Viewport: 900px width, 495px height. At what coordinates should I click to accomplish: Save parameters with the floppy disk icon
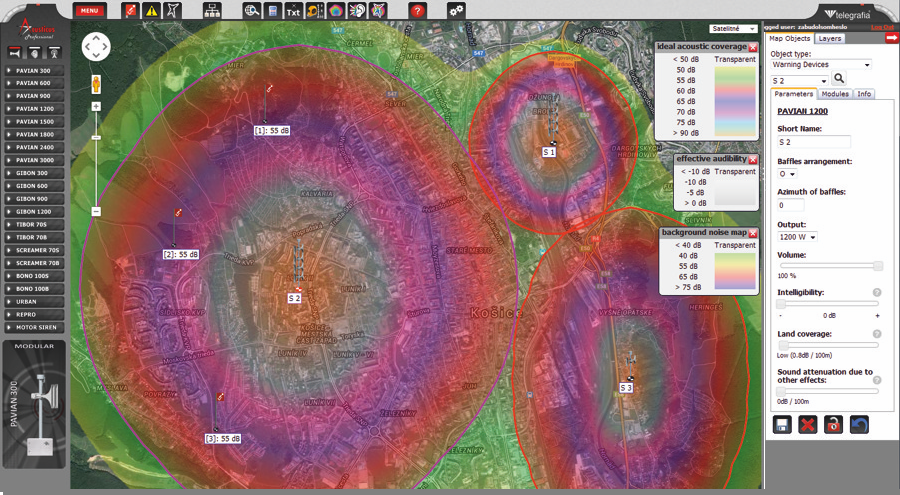point(783,425)
